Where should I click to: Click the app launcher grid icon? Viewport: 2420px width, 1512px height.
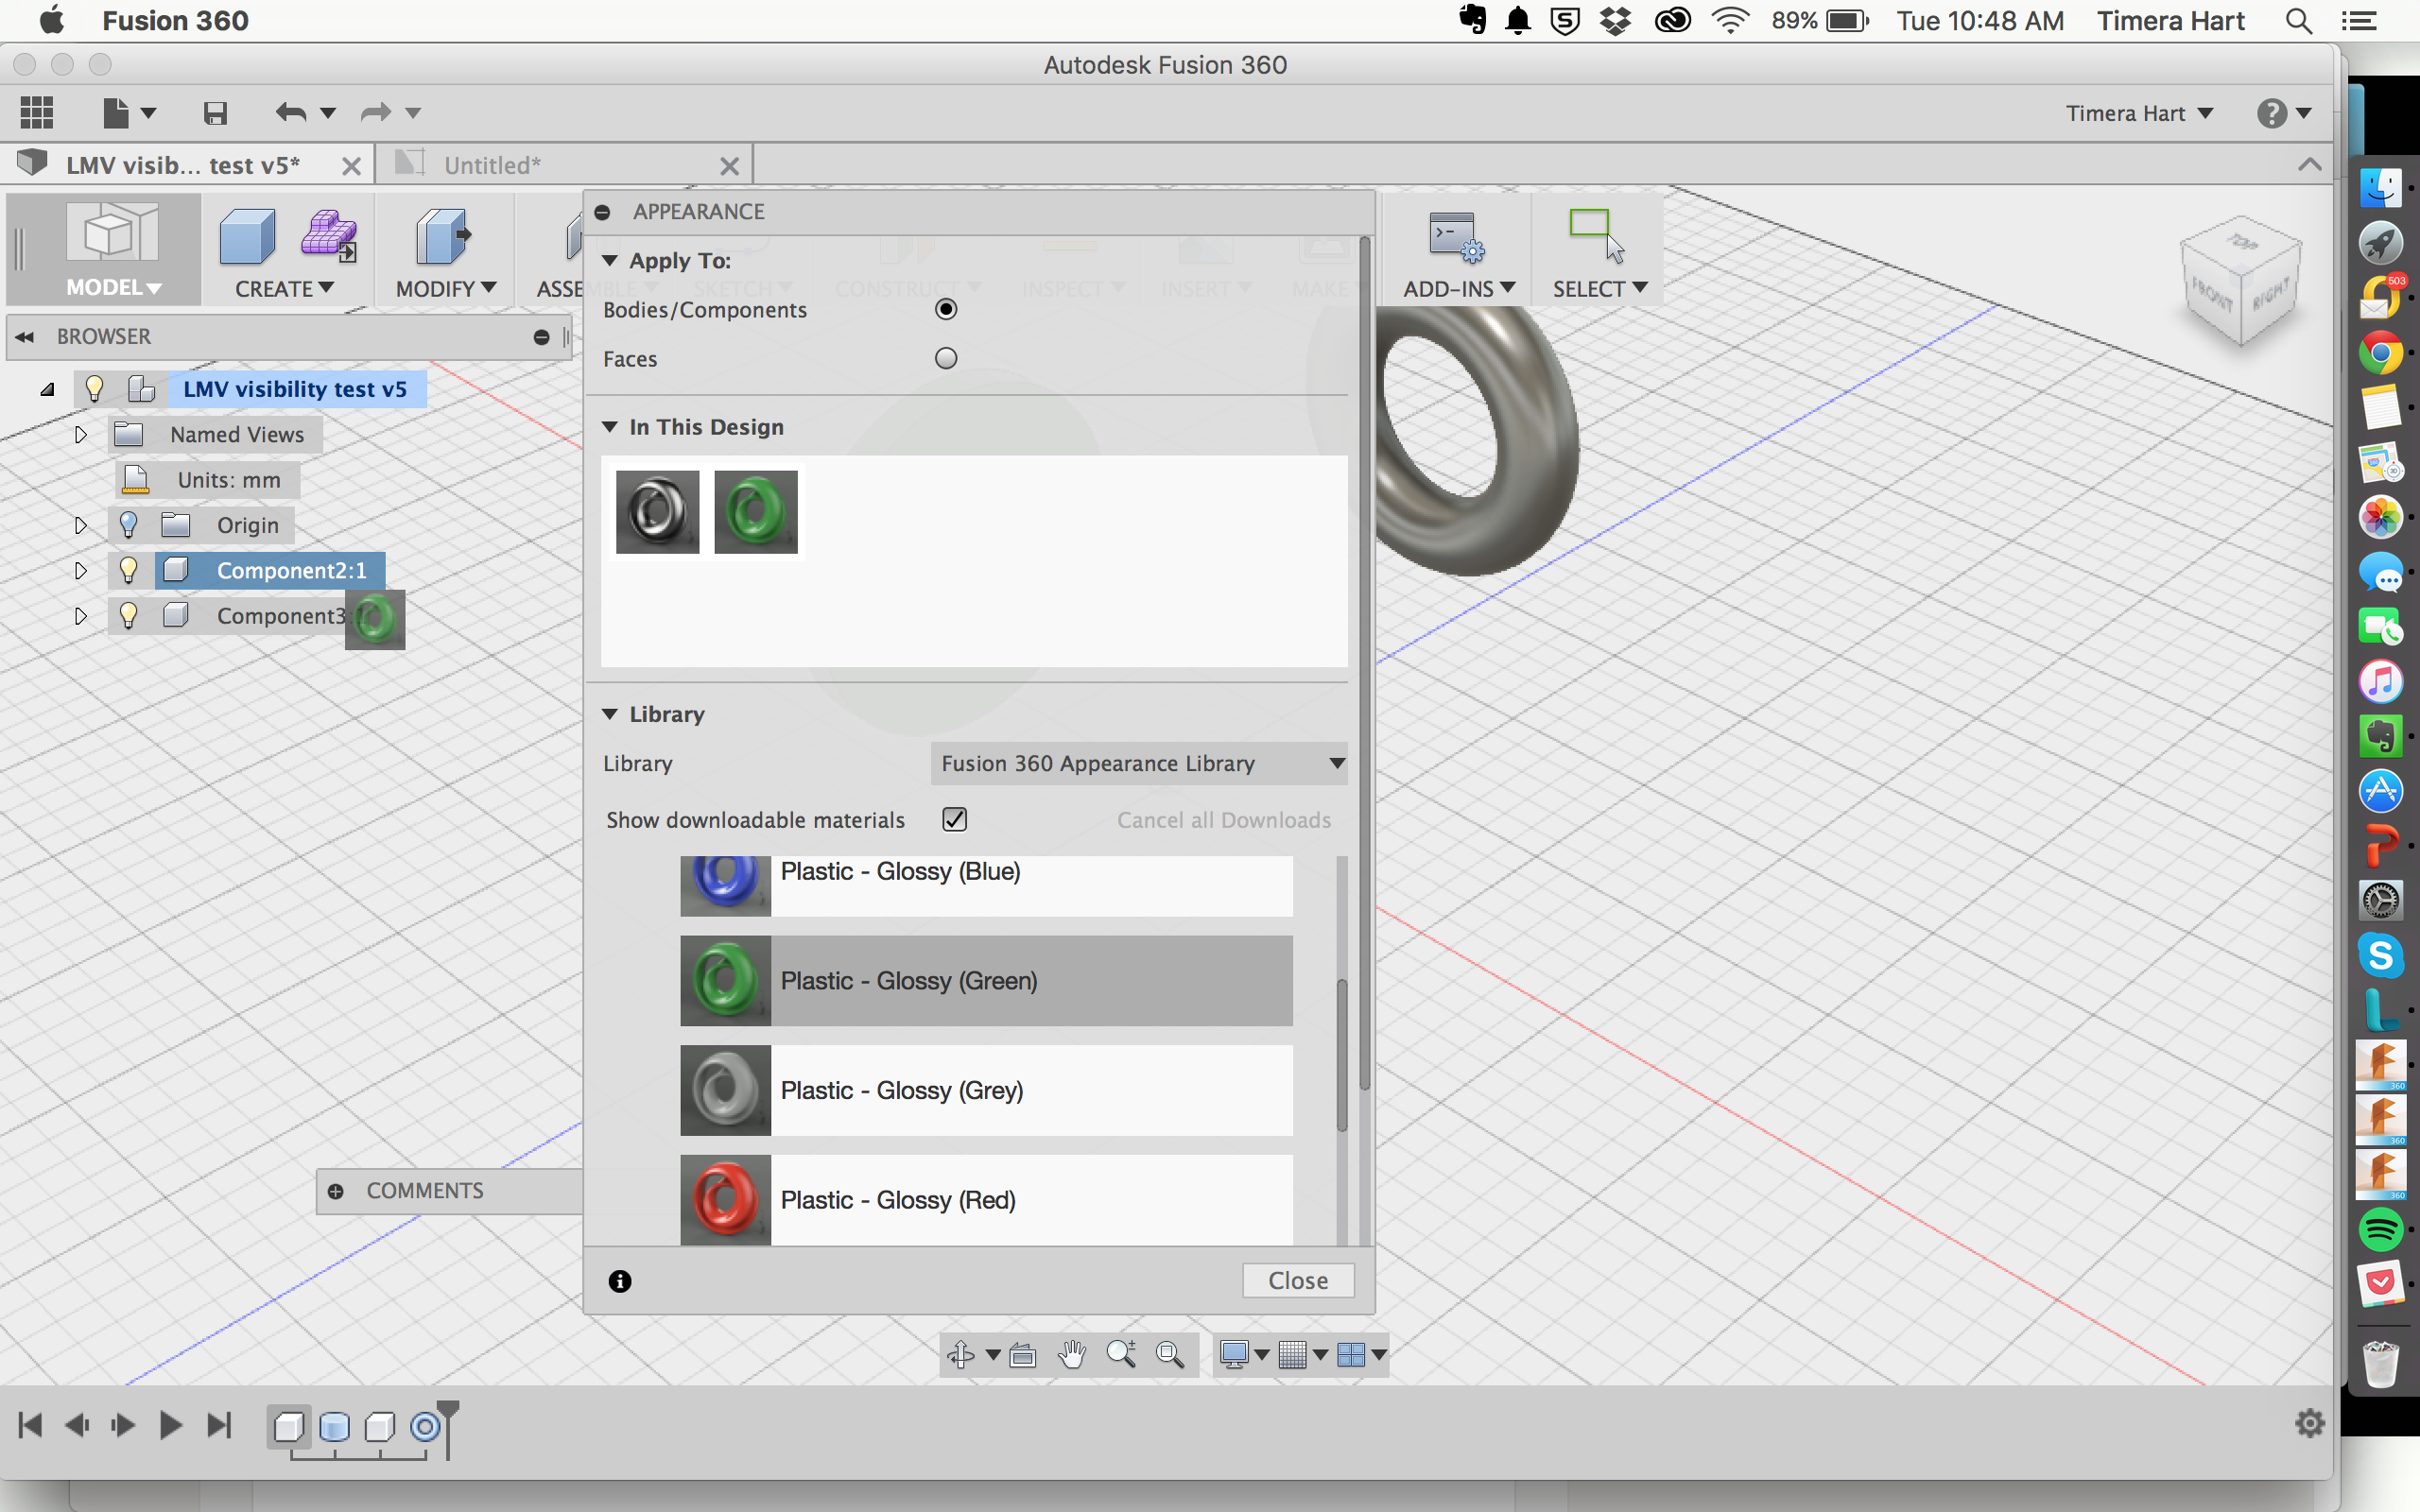tap(37, 112)
